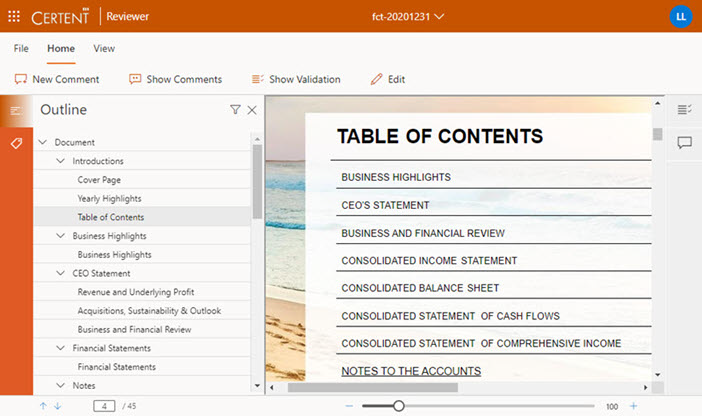The height and width of the screenshot is (416, 702).
Task: Collapse the Financial Statements section chevron
Action: 60,348
